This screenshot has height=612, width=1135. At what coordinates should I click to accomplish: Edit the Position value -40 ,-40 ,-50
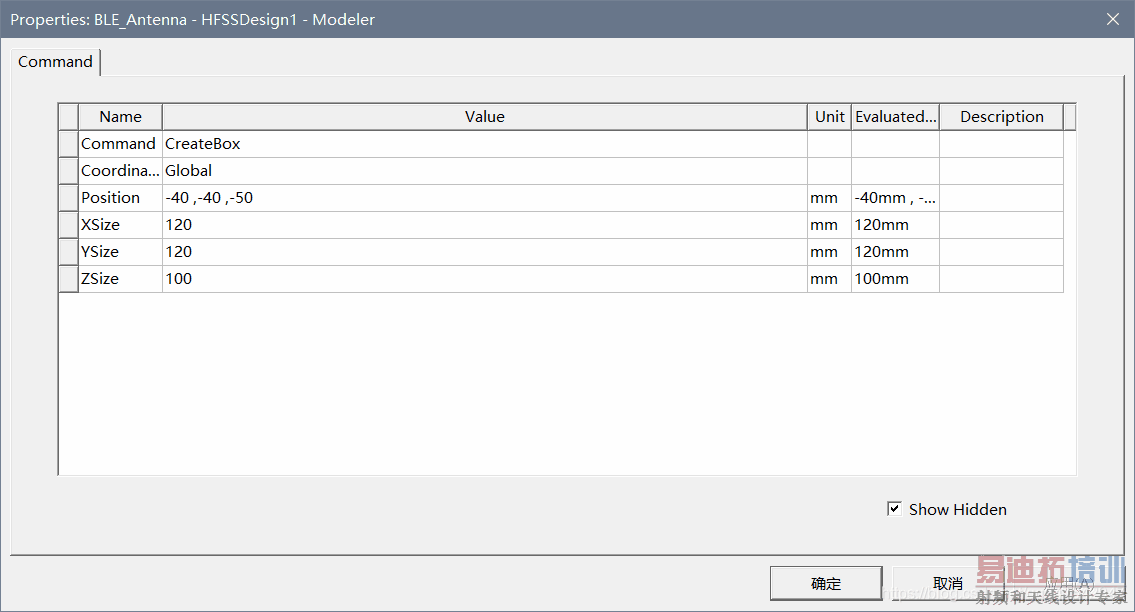tap(484, 198)
